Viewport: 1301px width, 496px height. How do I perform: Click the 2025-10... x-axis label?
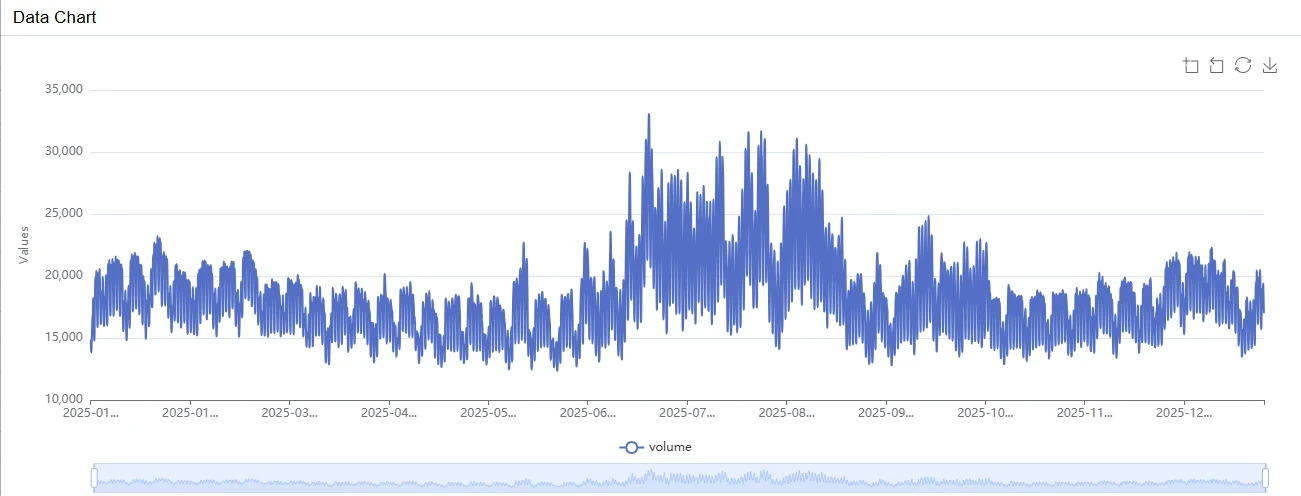pos(986,412)
